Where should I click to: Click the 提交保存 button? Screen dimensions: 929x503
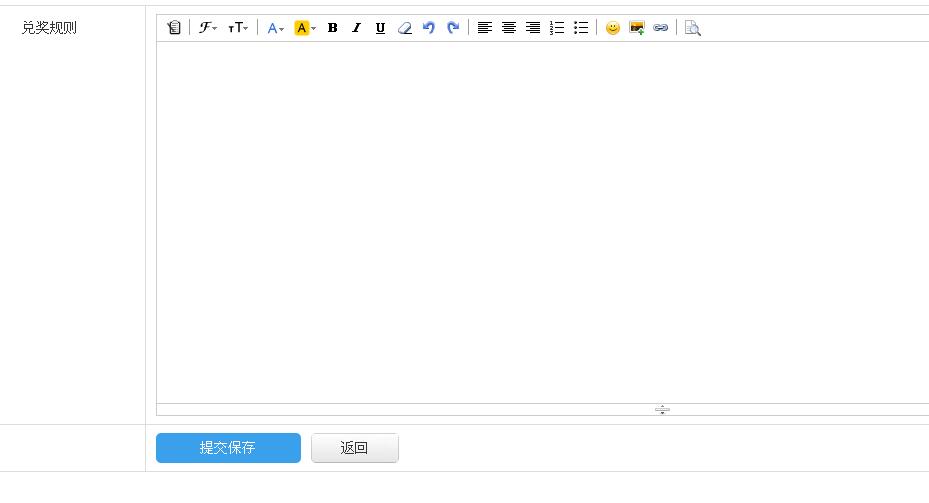(x=228, y=448)
